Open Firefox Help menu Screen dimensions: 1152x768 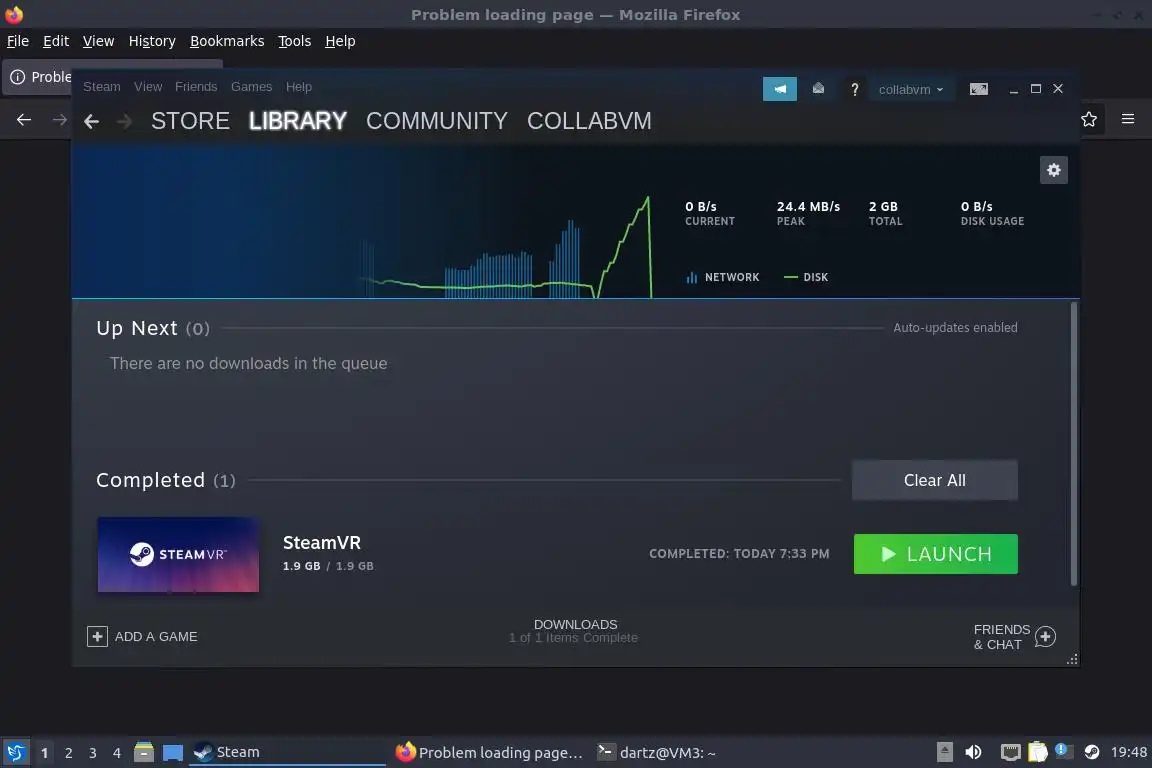pos(340,41)
